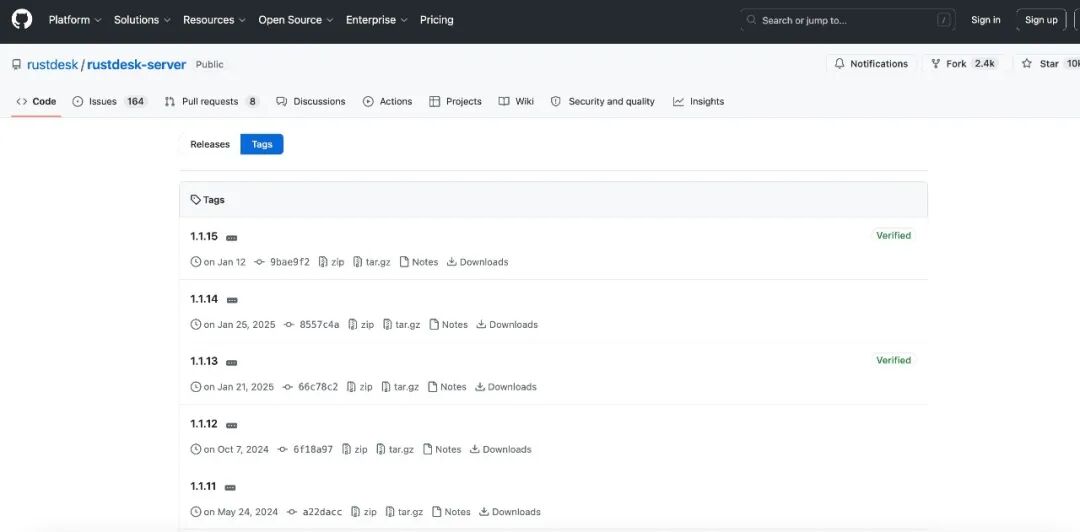Open Downloads for tag 1.1.15
The width and height of the screenshot is (1080, 532).
[x=477, y=262]
